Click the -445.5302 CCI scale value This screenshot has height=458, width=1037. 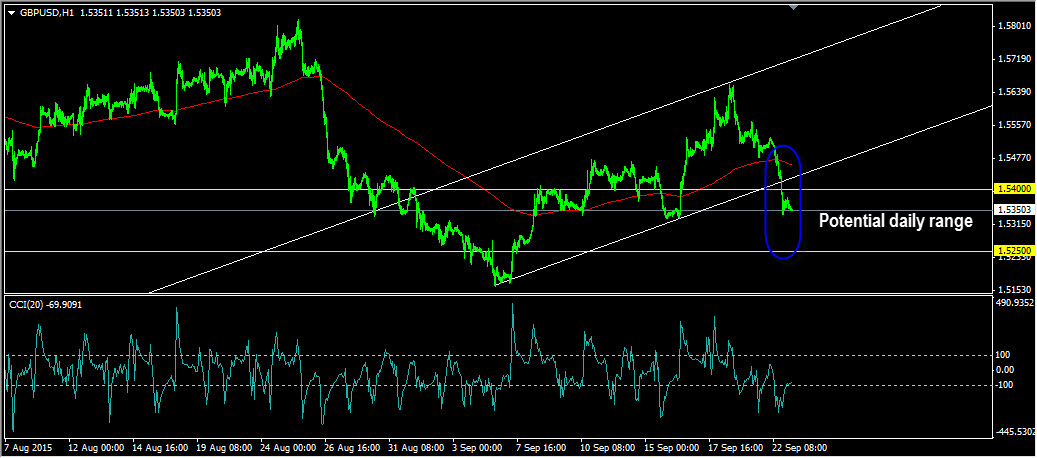click(1015, 431)
